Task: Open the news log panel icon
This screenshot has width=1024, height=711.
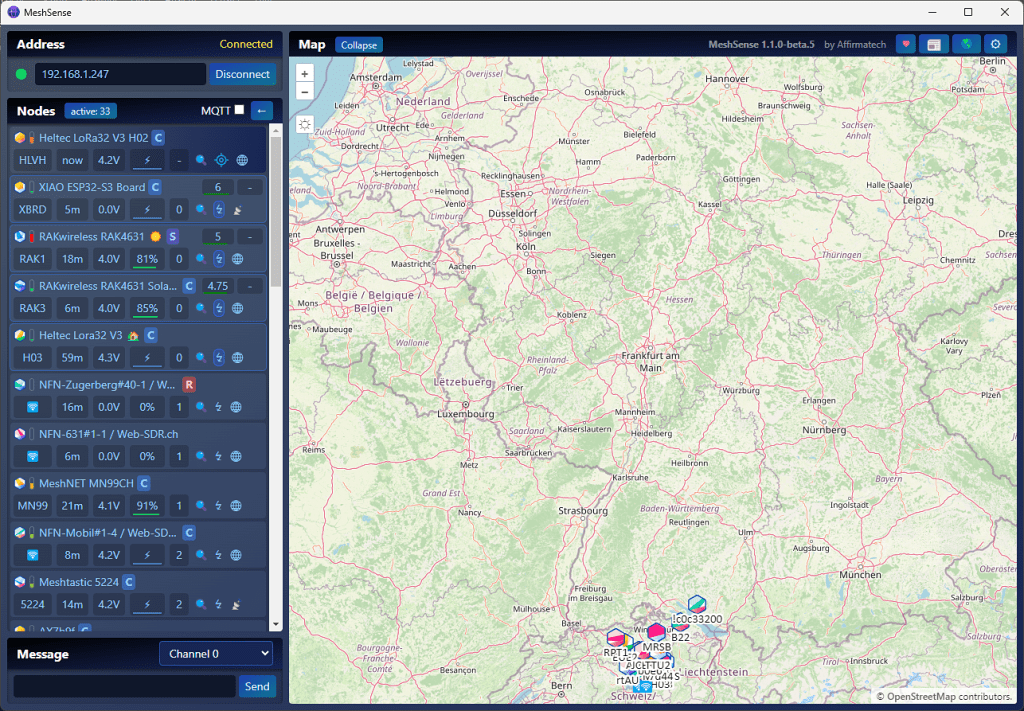Action: (x=934, y=45)
